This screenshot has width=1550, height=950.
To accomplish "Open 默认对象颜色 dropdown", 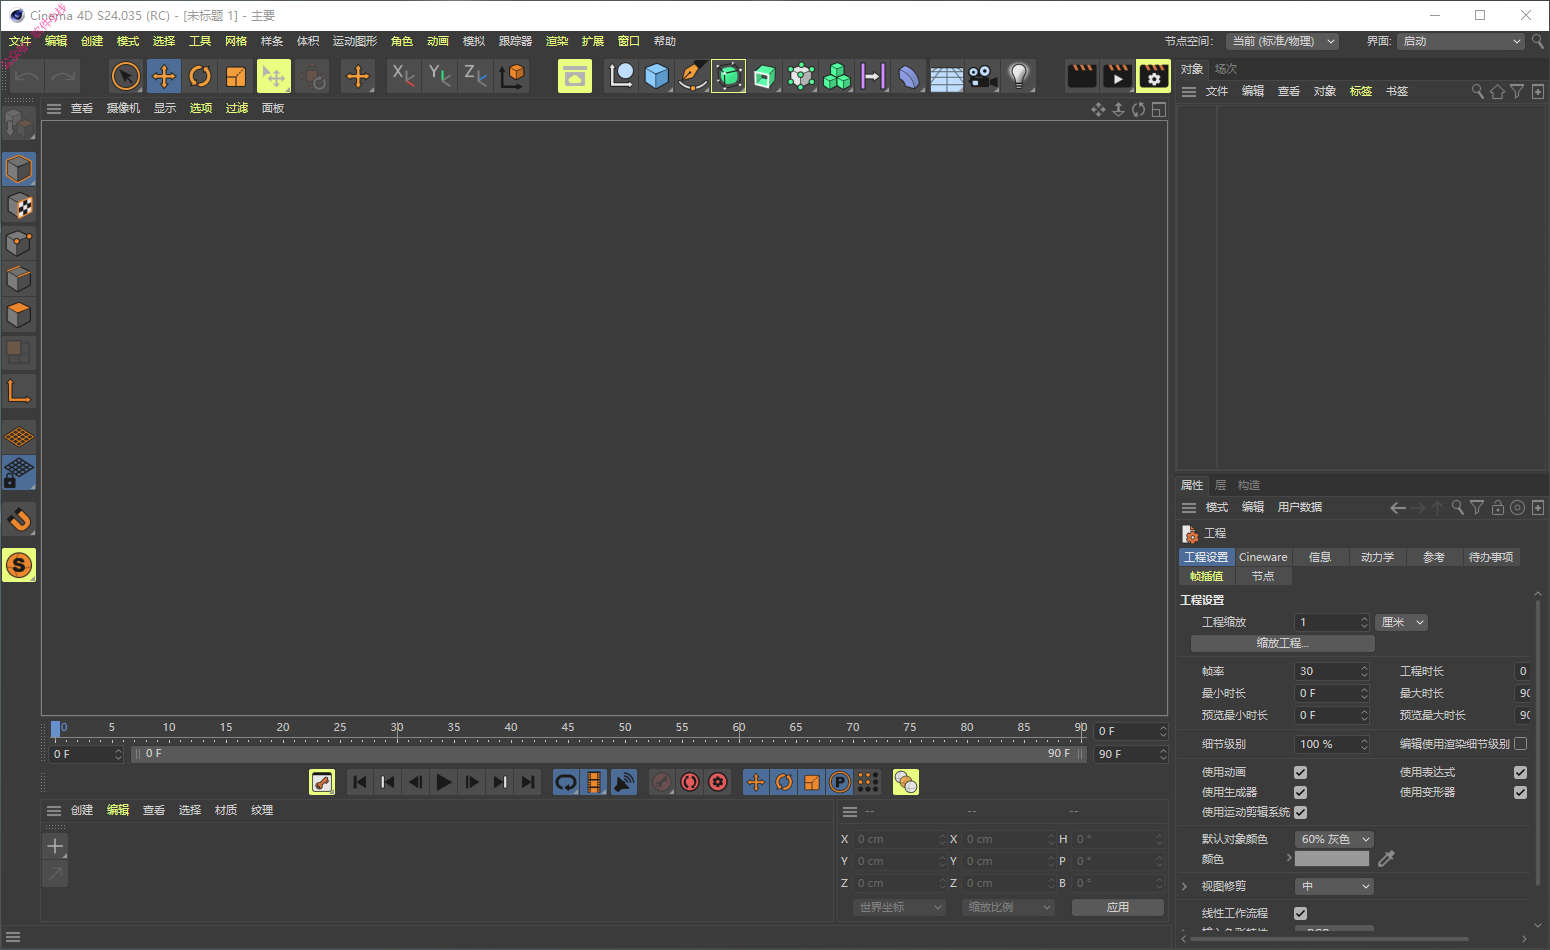I will tap(1334, 839).
